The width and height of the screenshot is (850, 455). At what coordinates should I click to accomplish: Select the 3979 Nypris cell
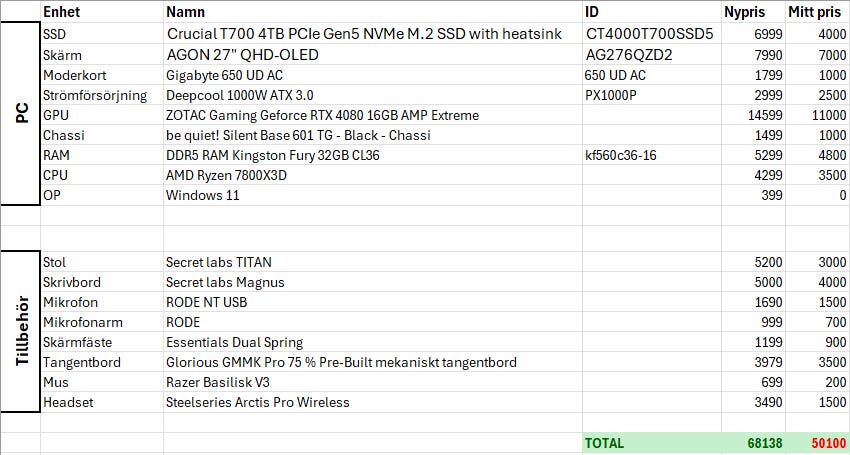[x=753, y=362]
